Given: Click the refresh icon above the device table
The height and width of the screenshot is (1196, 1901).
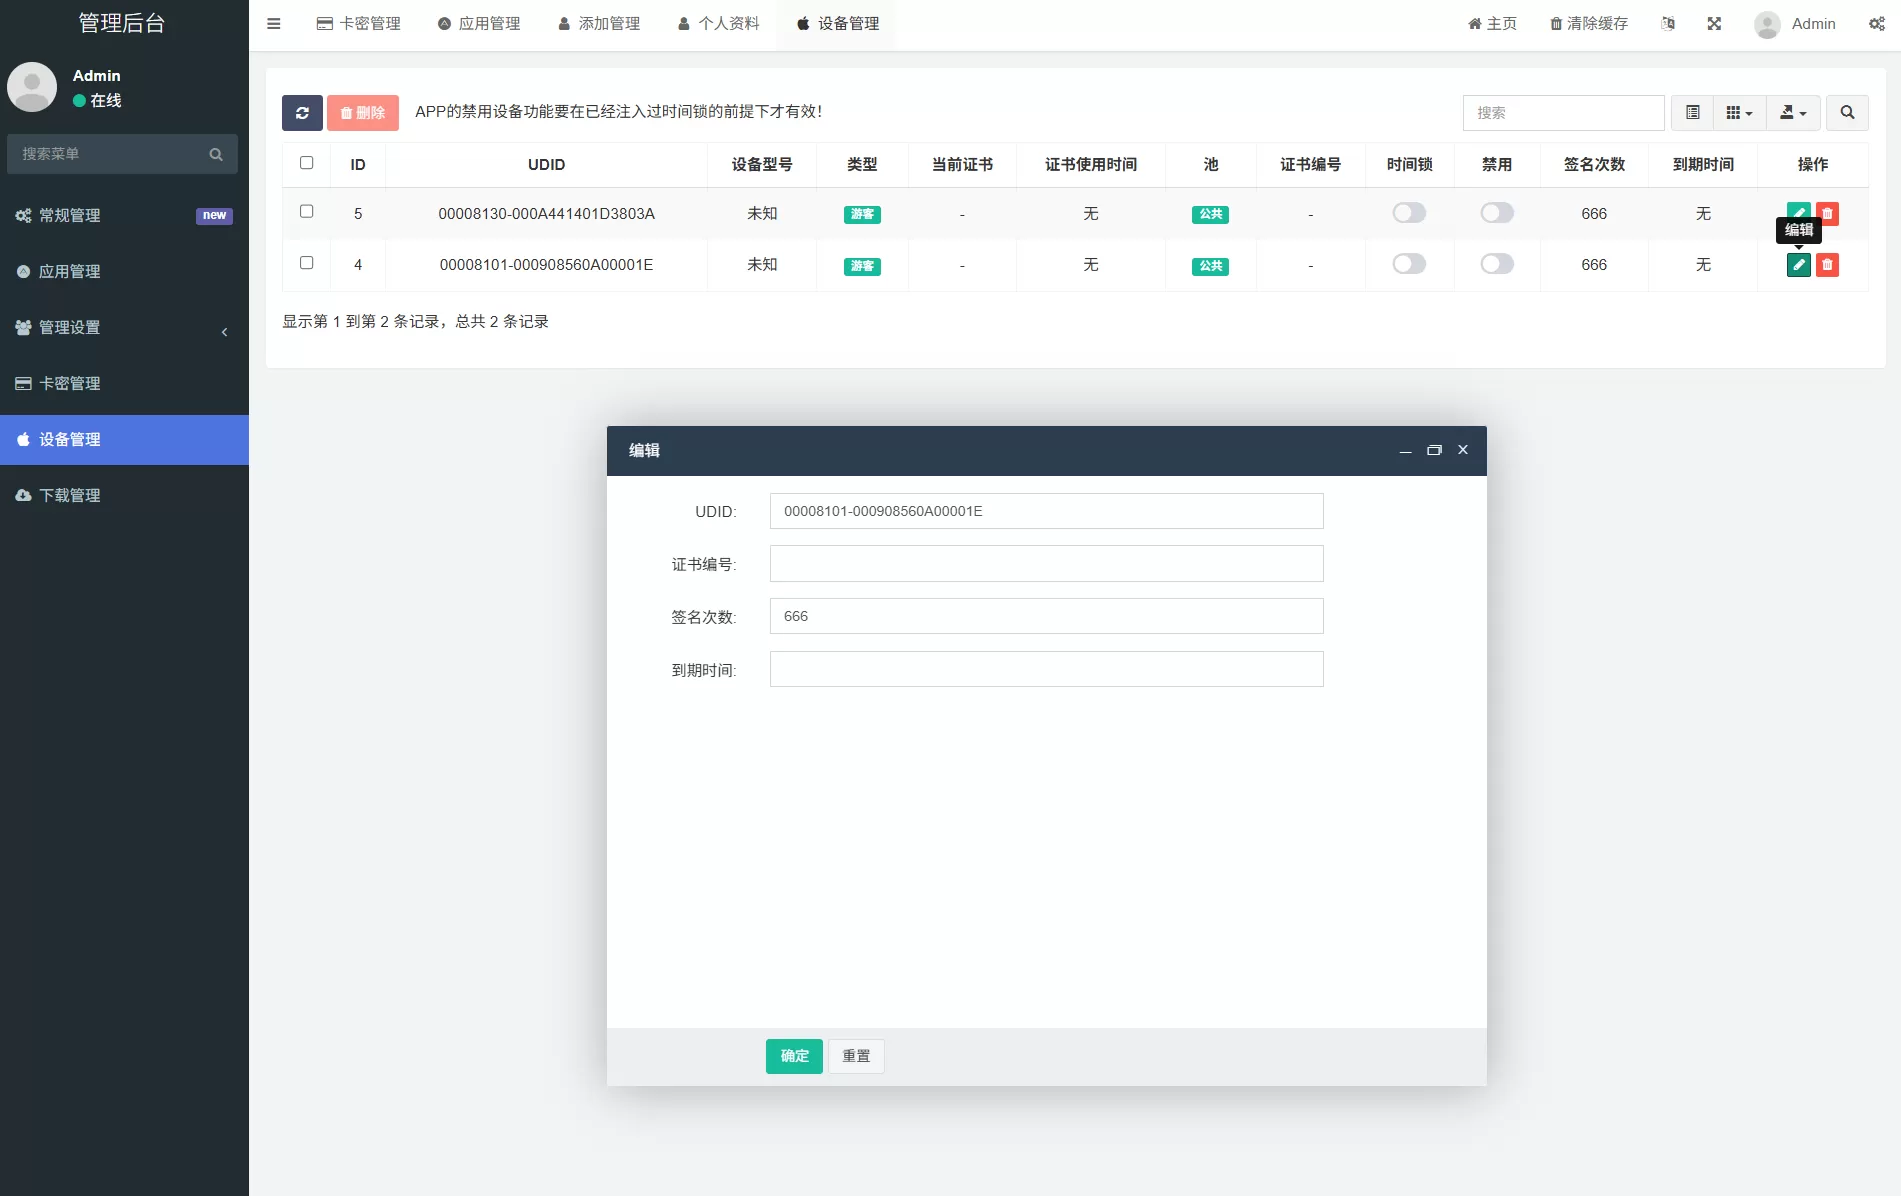Looking at the screenshot, I should coord(302,113).
